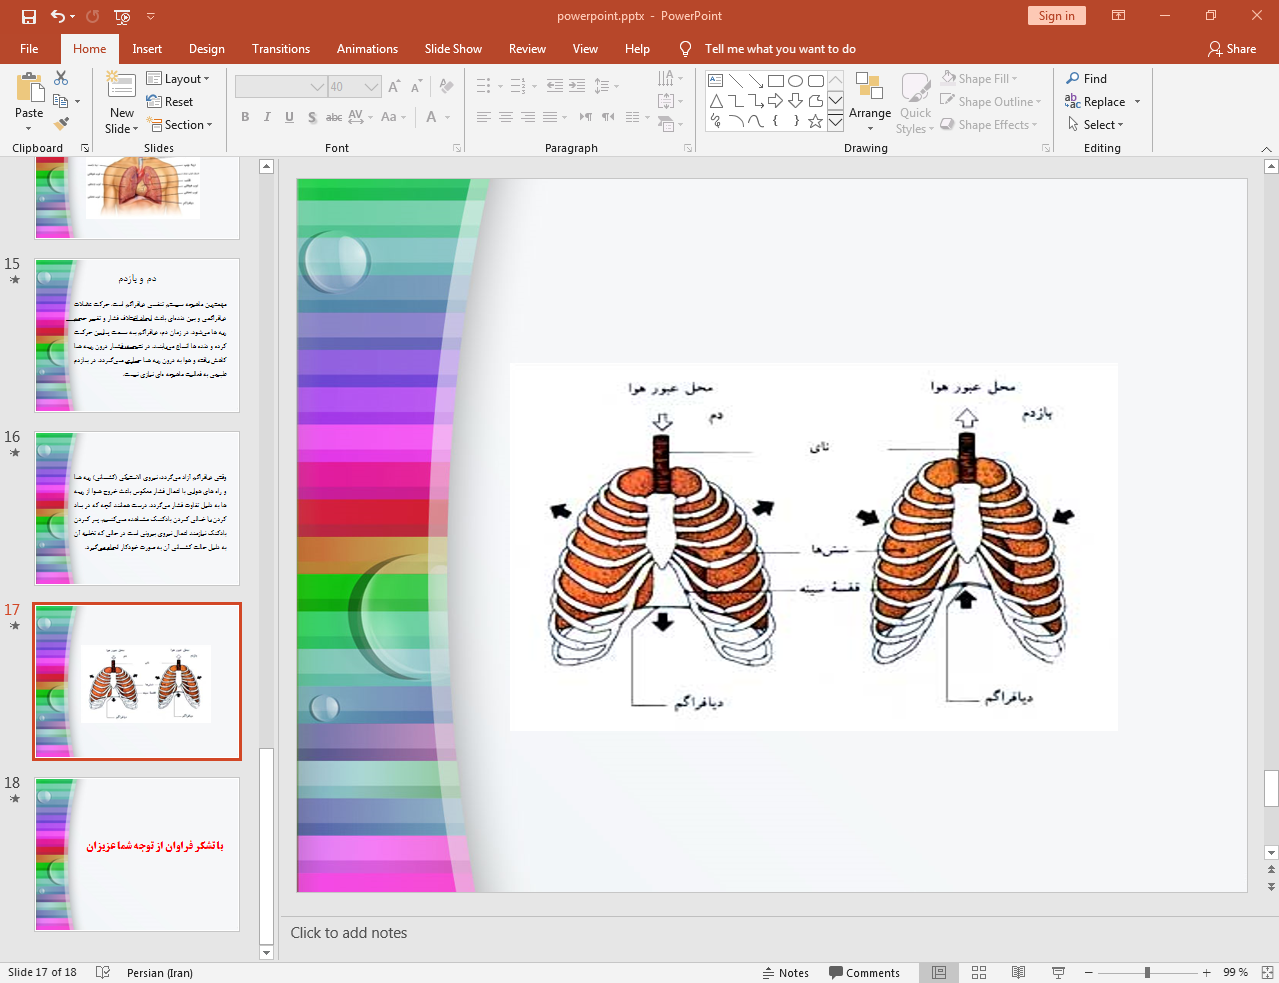Click the zoom out minus button
This screenshot has width=1279, height=983.
click(1089, 972)
